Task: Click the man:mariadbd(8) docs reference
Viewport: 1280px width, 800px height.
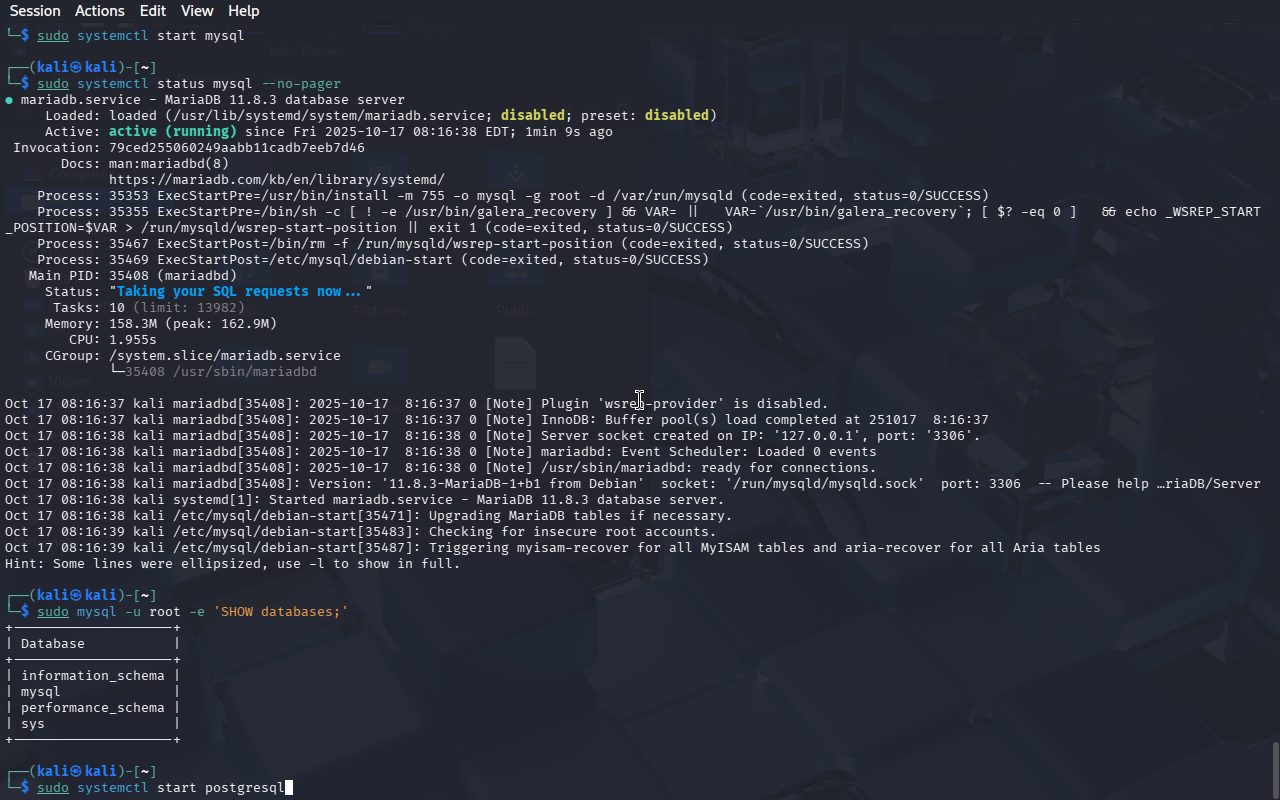Action: [x=168, y=164]
